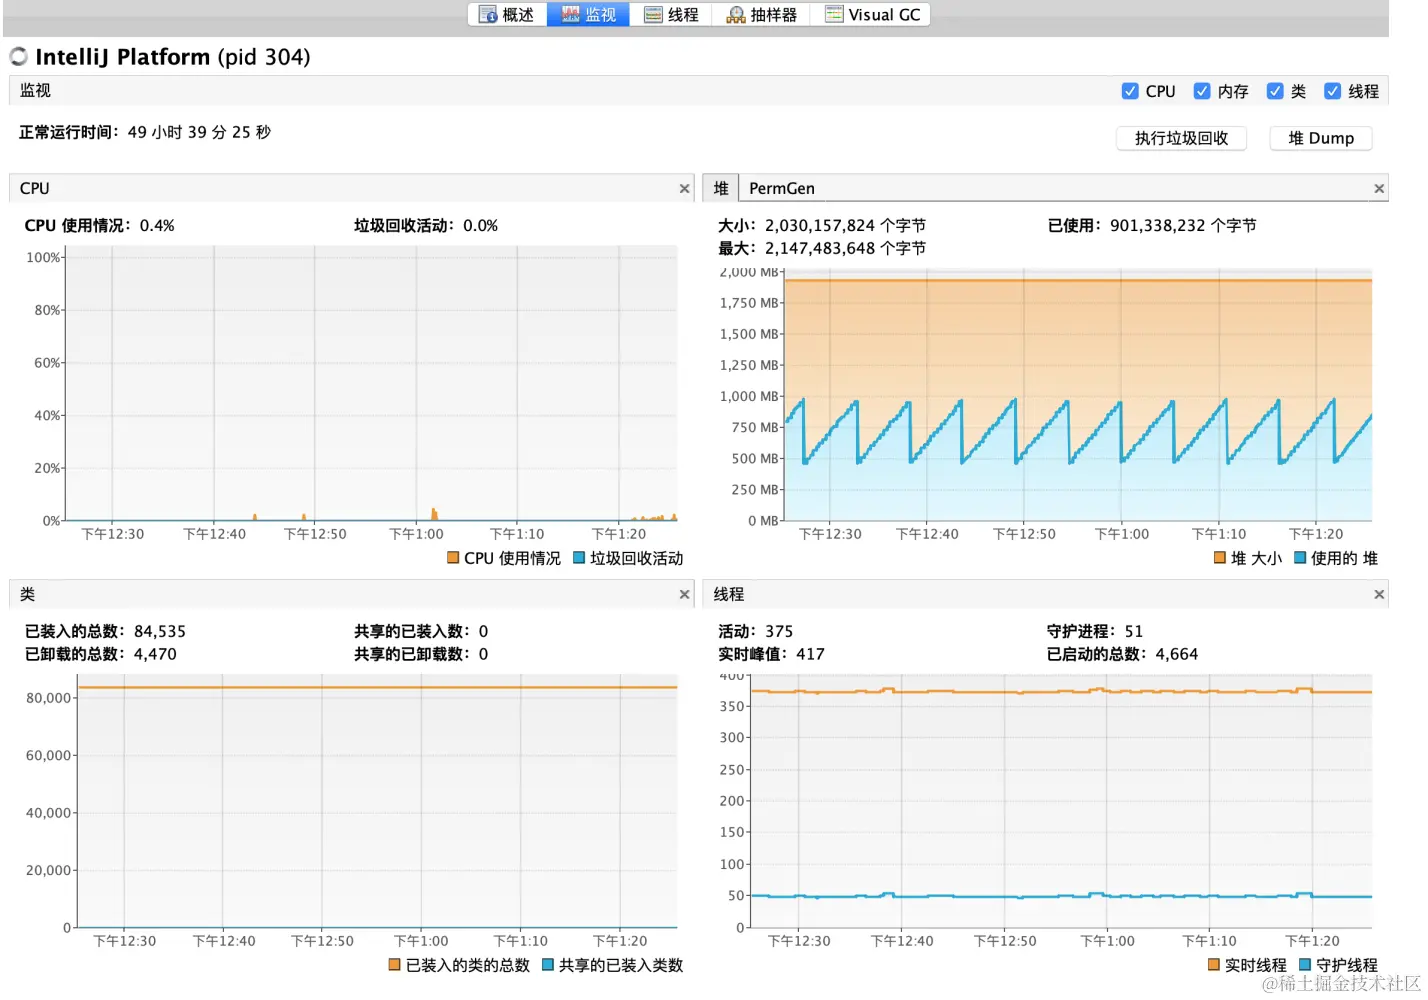Click the 线程 tab icon
Viewport: 1428px width, 1000px height.
point(653,15)
